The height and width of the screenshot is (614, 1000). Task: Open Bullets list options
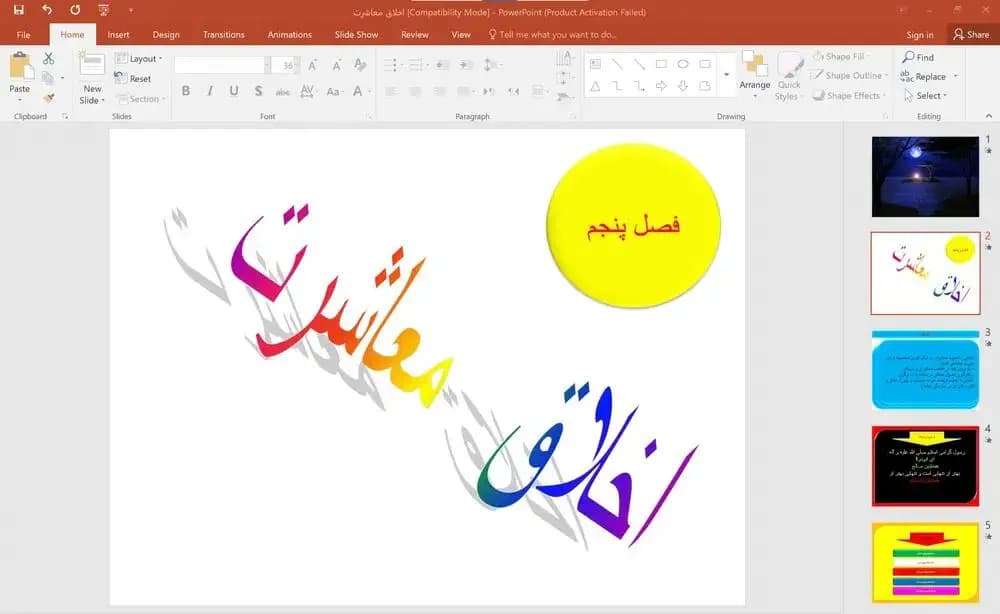click(x=392, y=65)
